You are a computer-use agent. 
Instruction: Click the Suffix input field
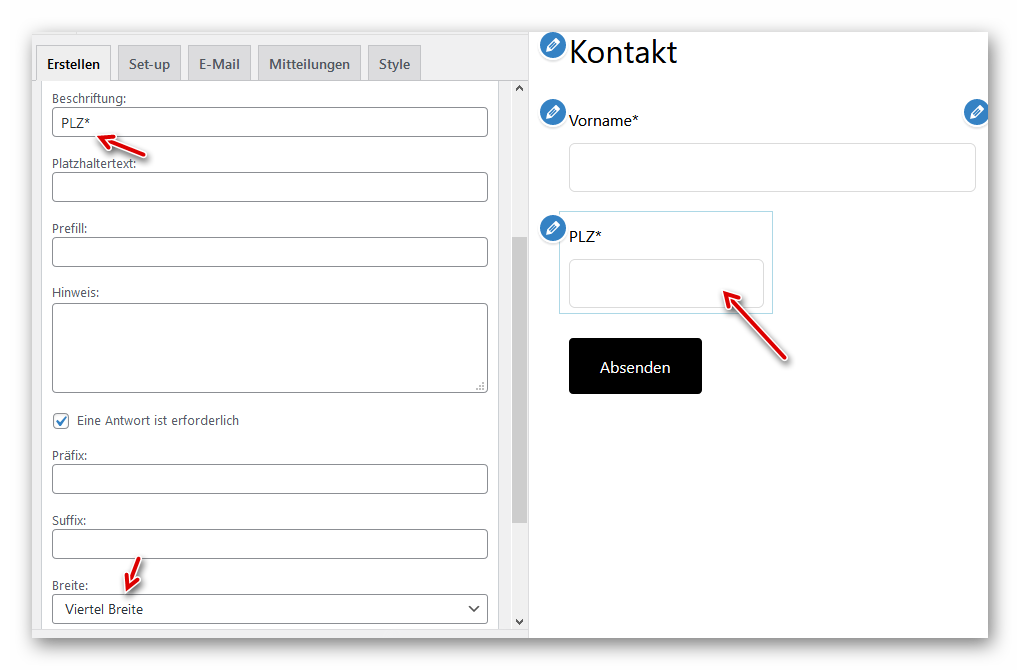point(270,544)
